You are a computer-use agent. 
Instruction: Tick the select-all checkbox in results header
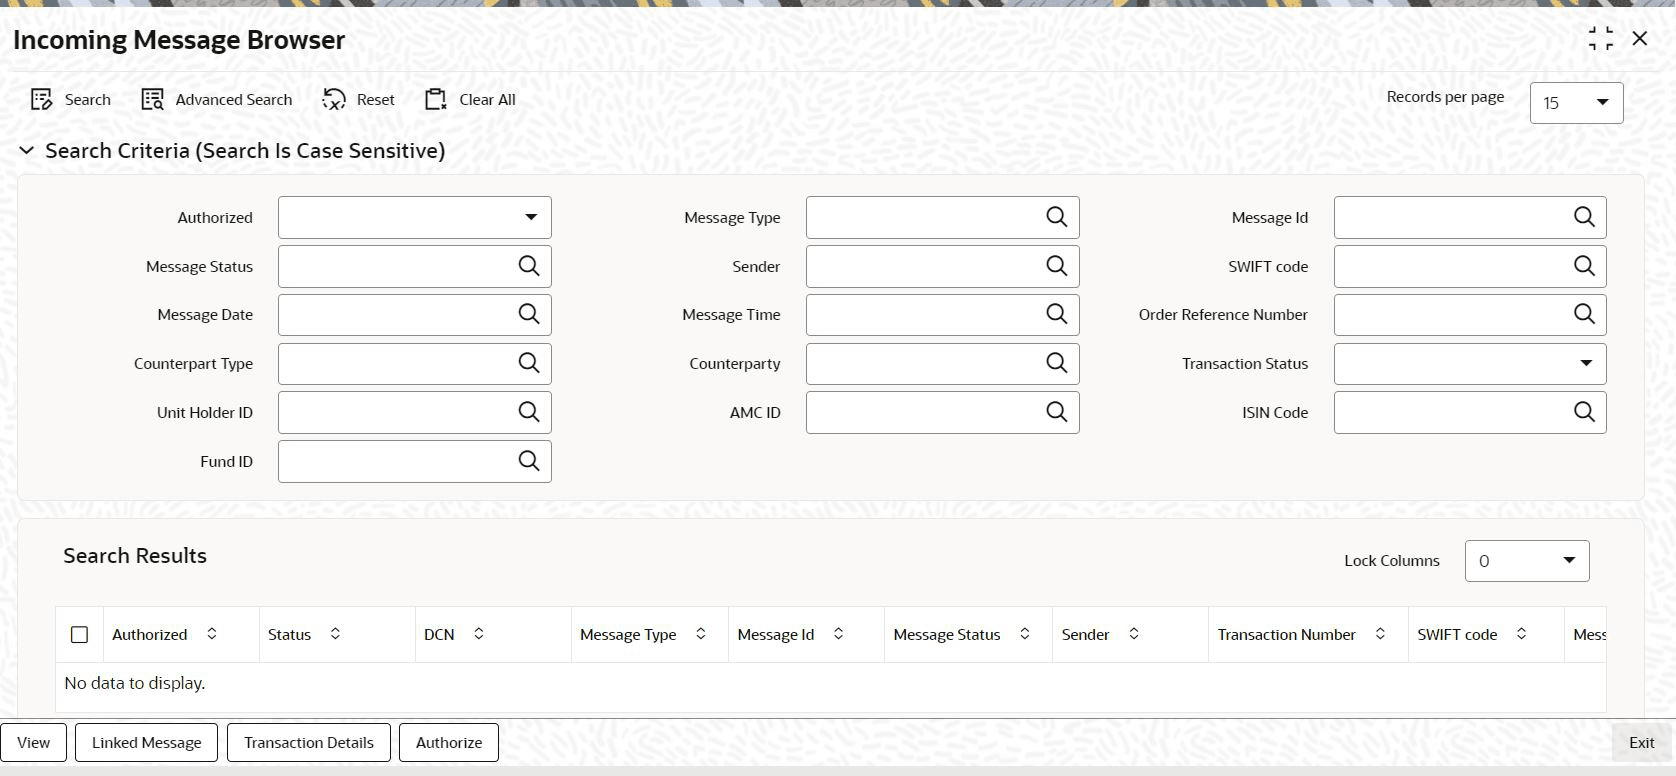(80, 635)
